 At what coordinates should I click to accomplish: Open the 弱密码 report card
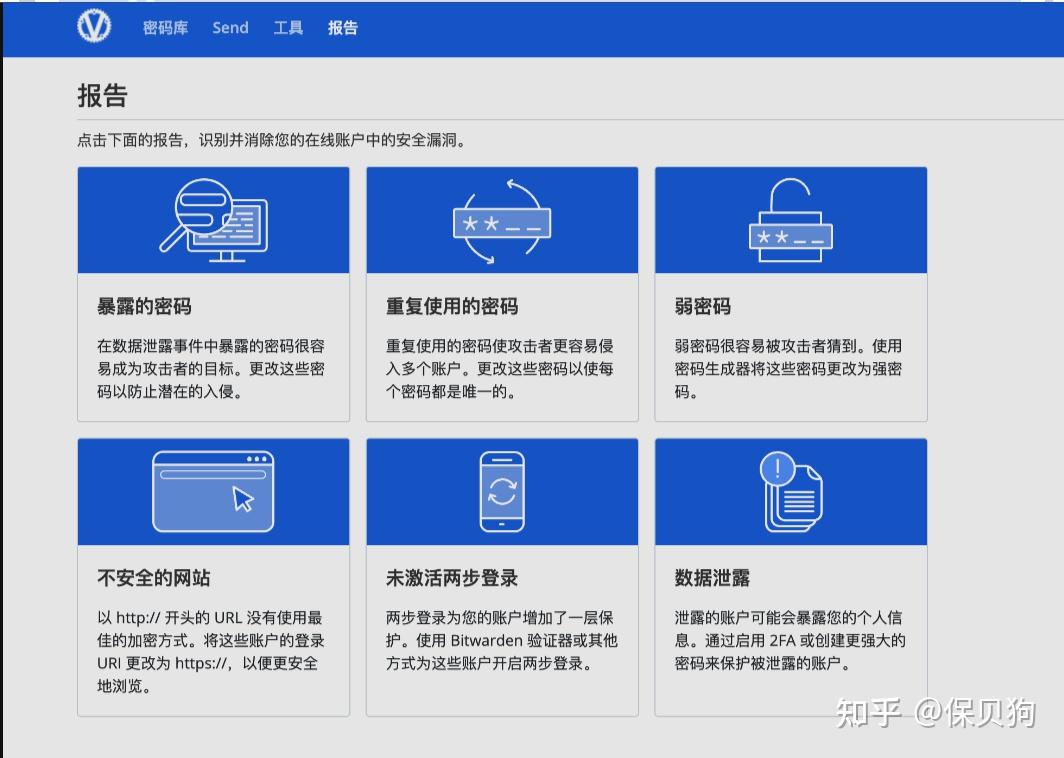coord(790,293)
